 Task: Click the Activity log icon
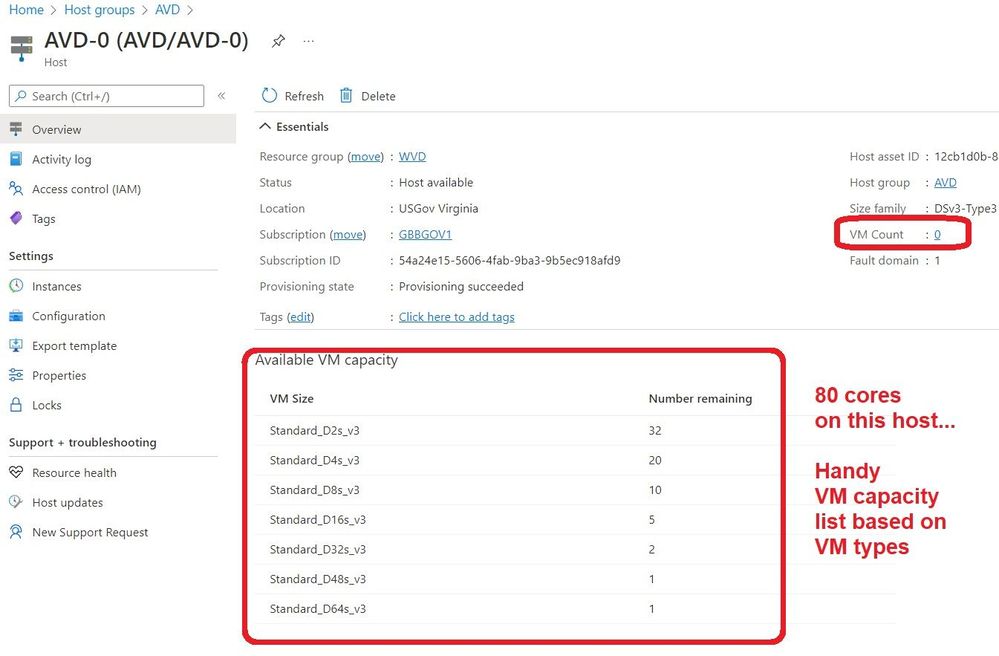click(x=16, y=159)
